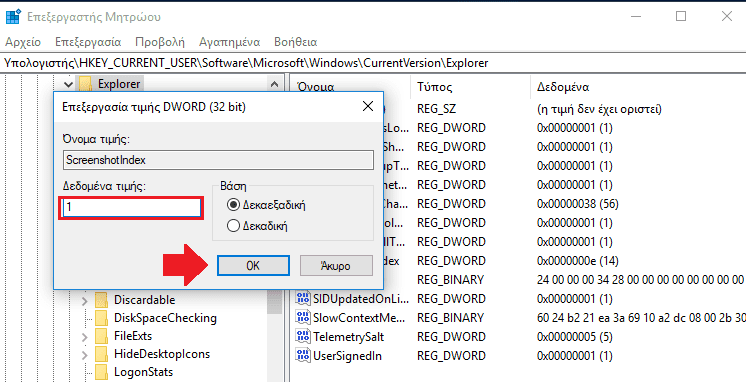Click the 0x00000005 (5) data cell

[x=574, y=337]
